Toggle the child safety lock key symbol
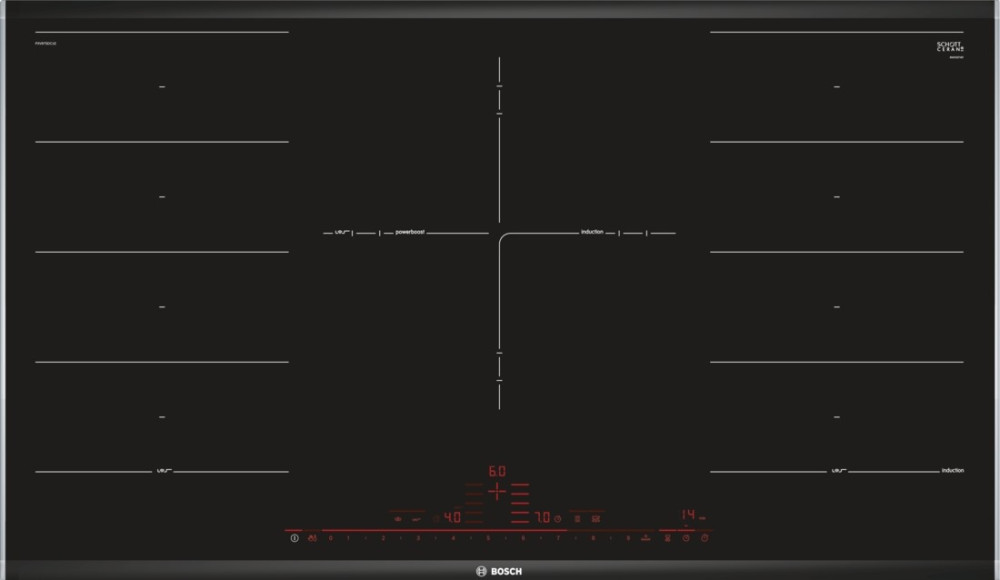 click(x=311, y=536)
